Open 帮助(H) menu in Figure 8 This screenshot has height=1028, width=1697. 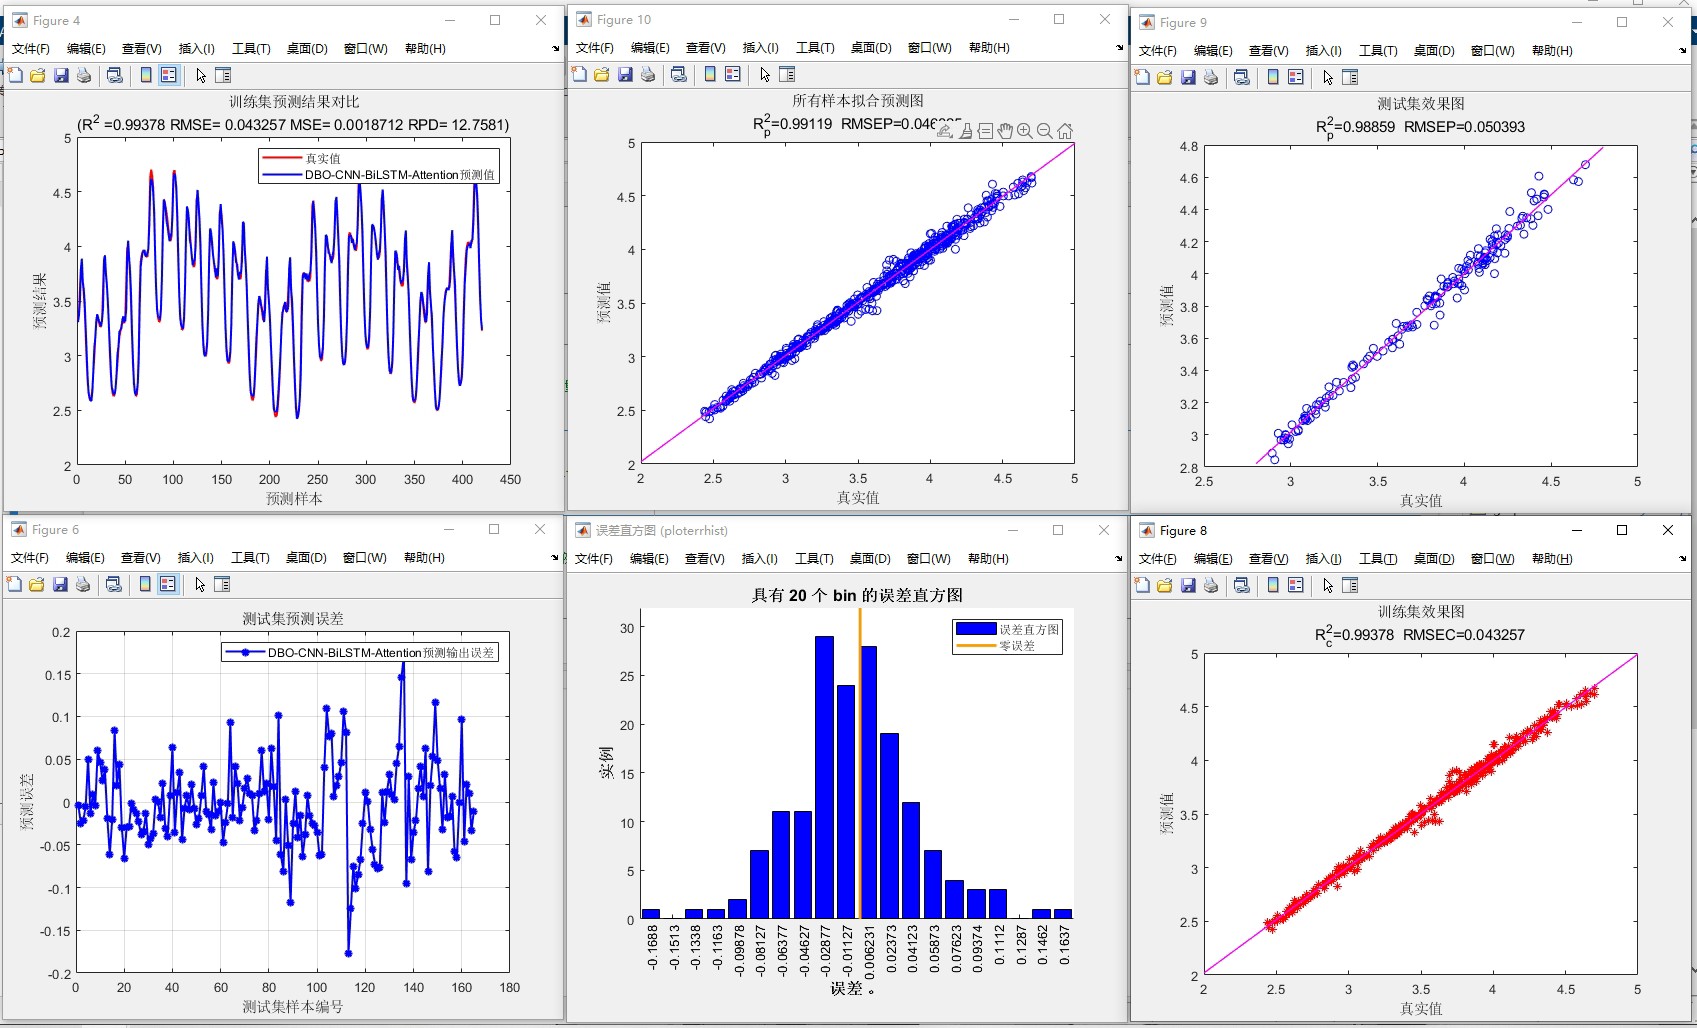(x=1552, y=558)
